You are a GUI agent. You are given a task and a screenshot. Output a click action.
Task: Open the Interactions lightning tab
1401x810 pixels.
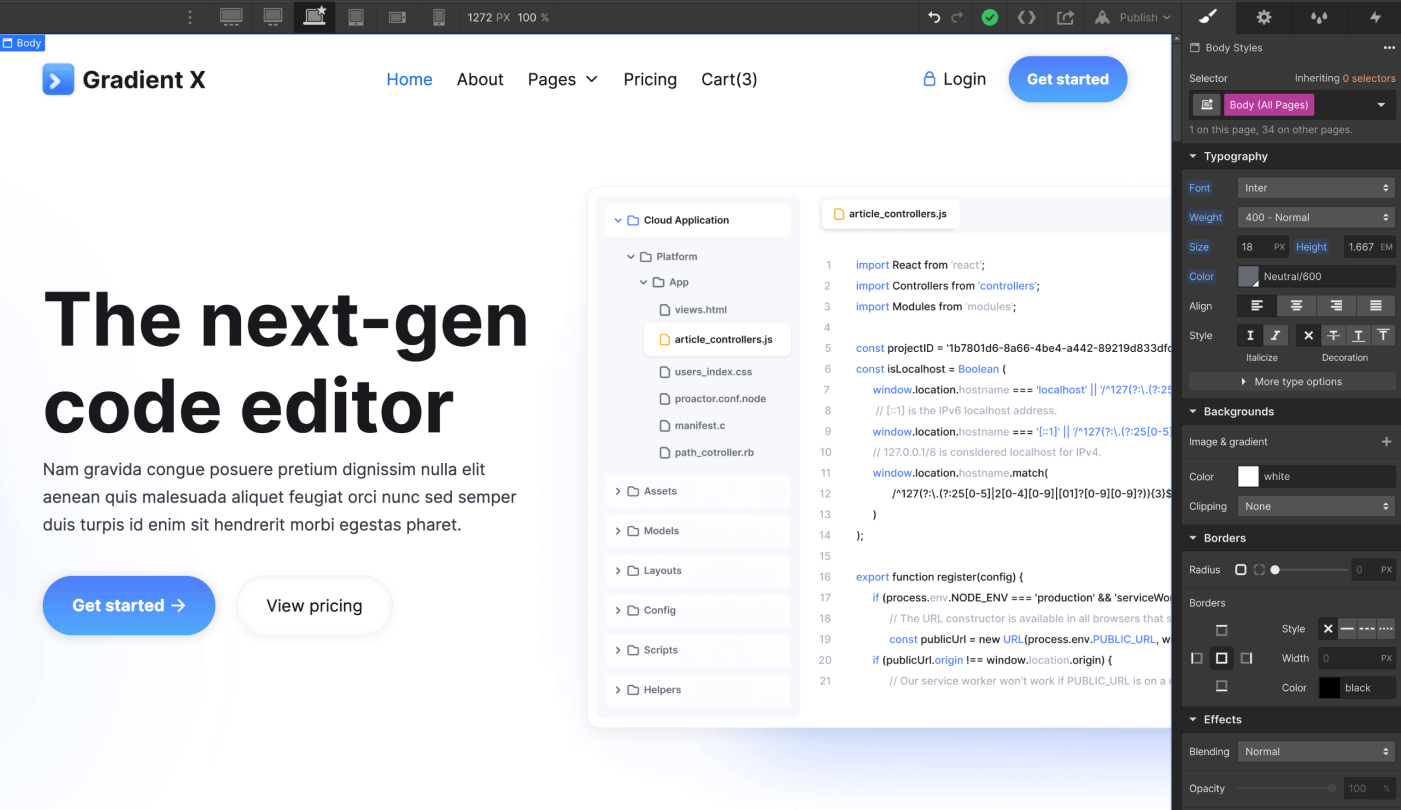[x=1375, y=17]
